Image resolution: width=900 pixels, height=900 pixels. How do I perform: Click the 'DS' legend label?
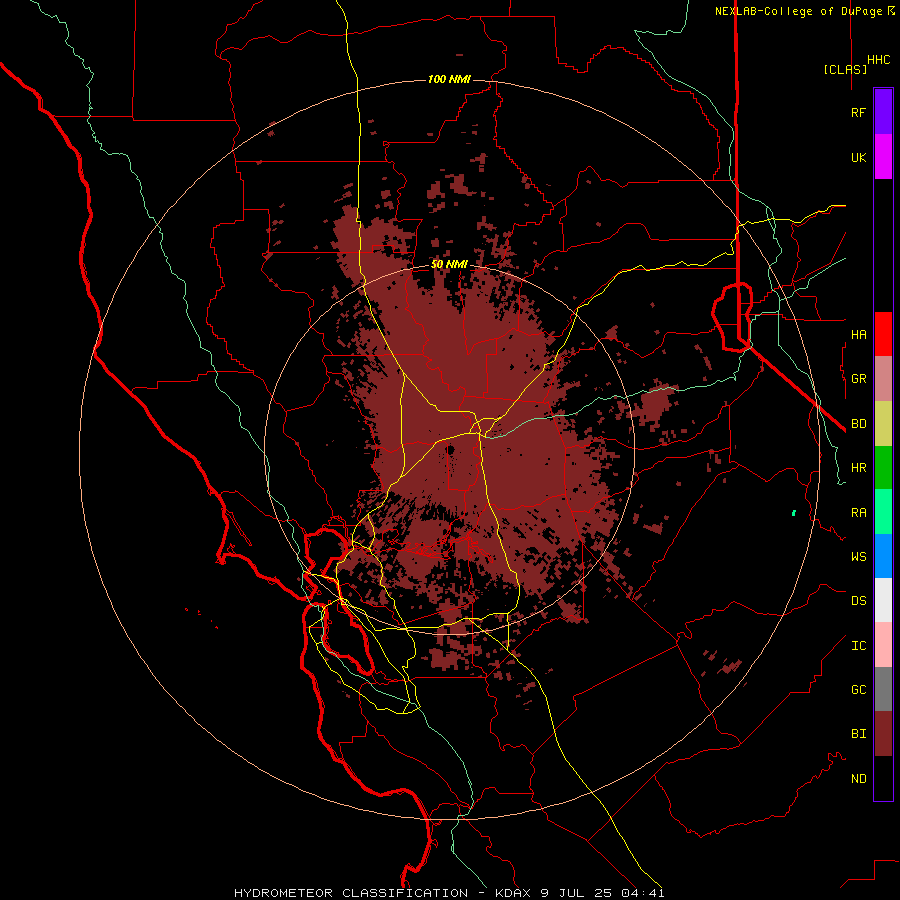858,600
